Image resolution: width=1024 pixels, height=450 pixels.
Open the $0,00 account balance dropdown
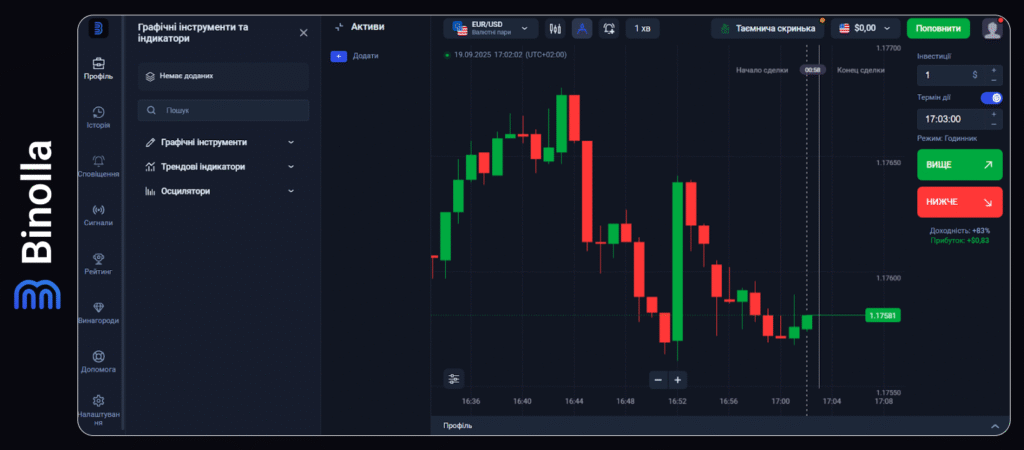(x=865, y=28)
